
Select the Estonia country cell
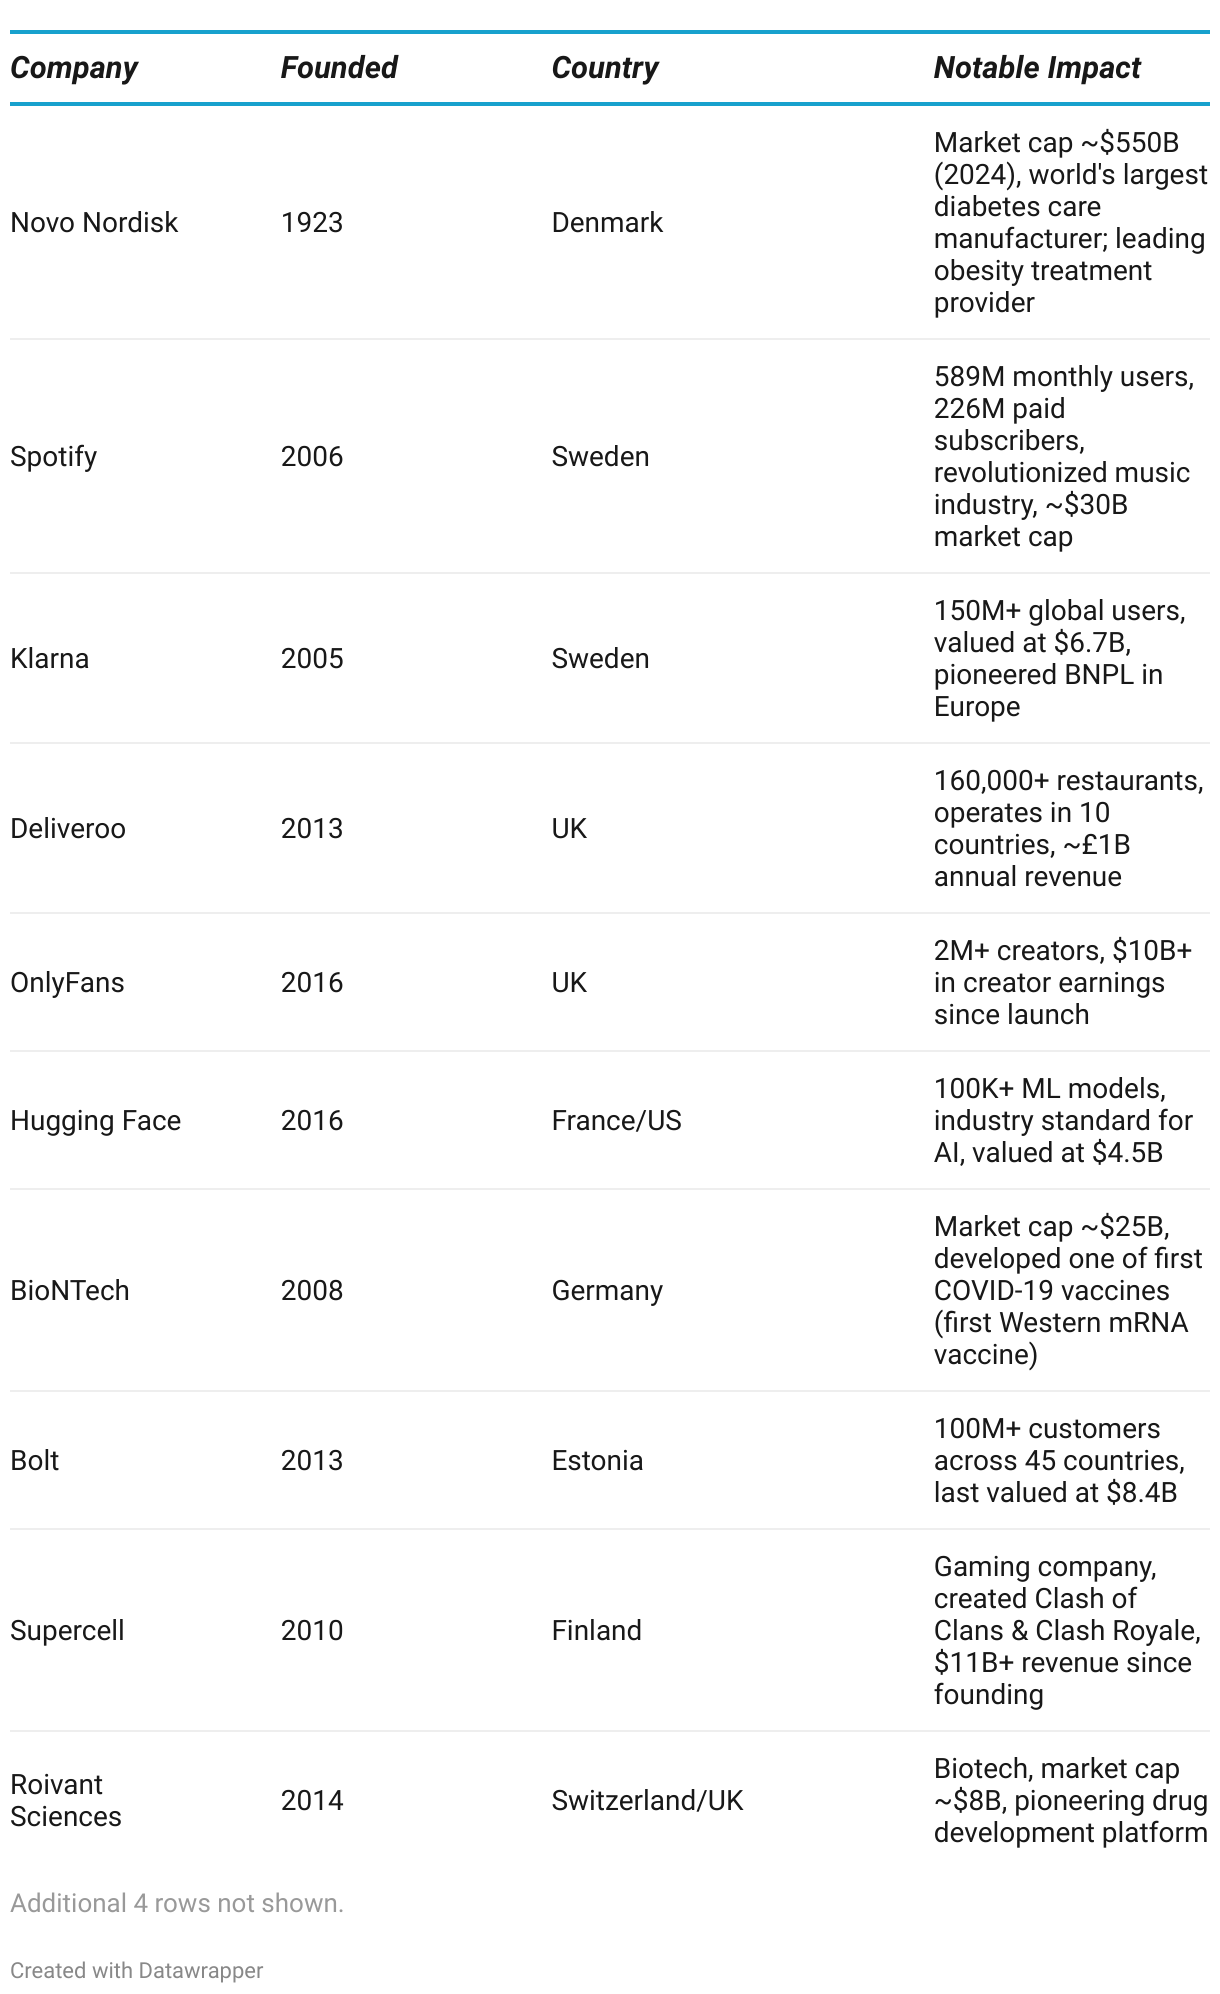pyautogui.click(x=597, y=1460)
